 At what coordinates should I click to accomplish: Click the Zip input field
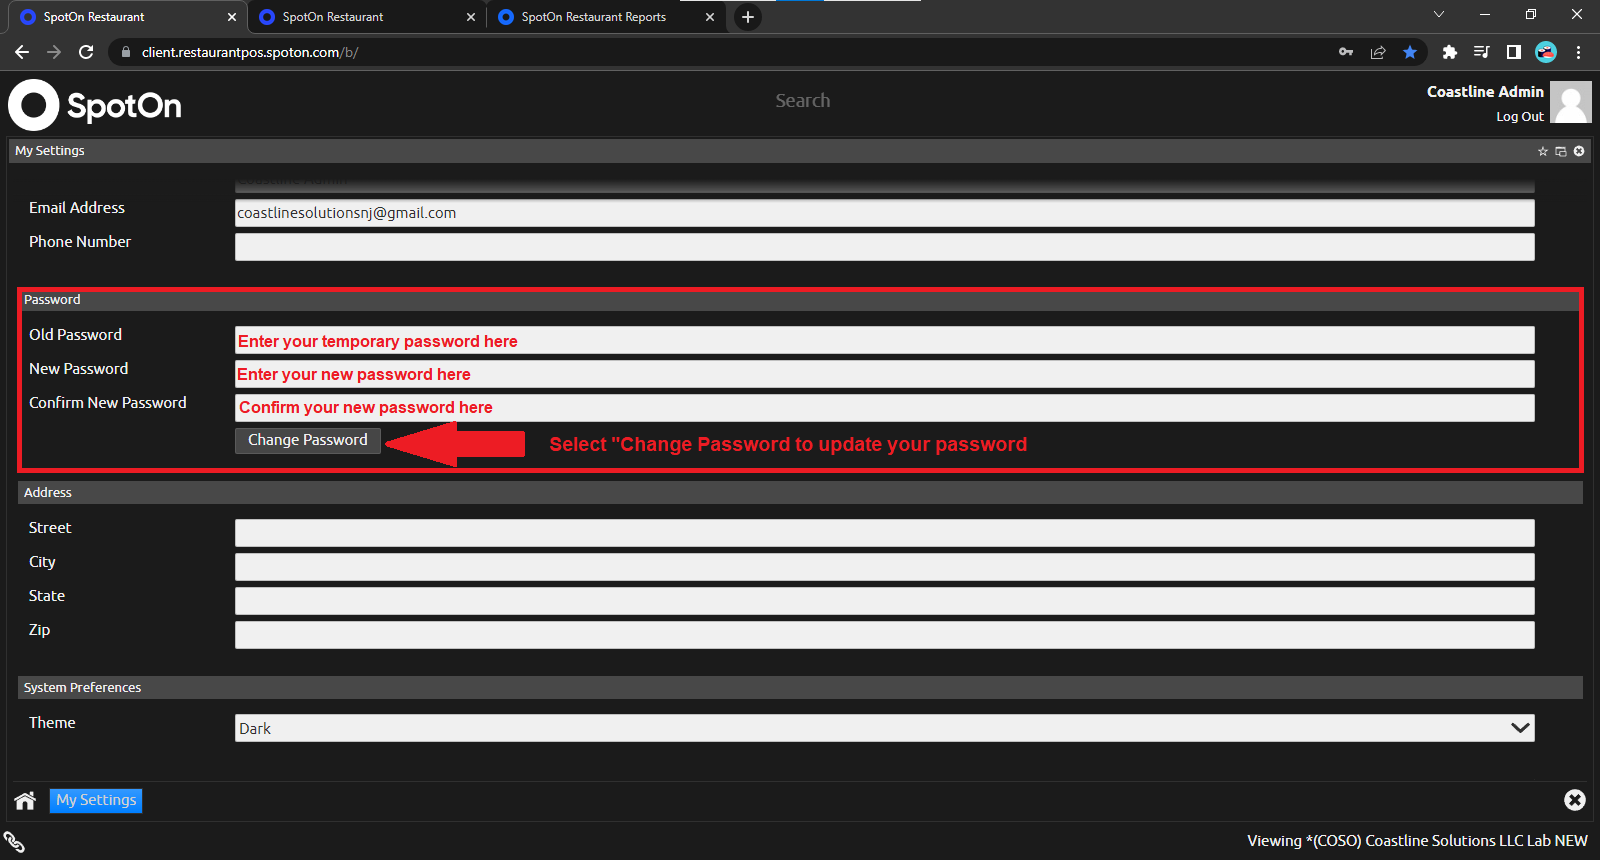(x=885, y=635)
